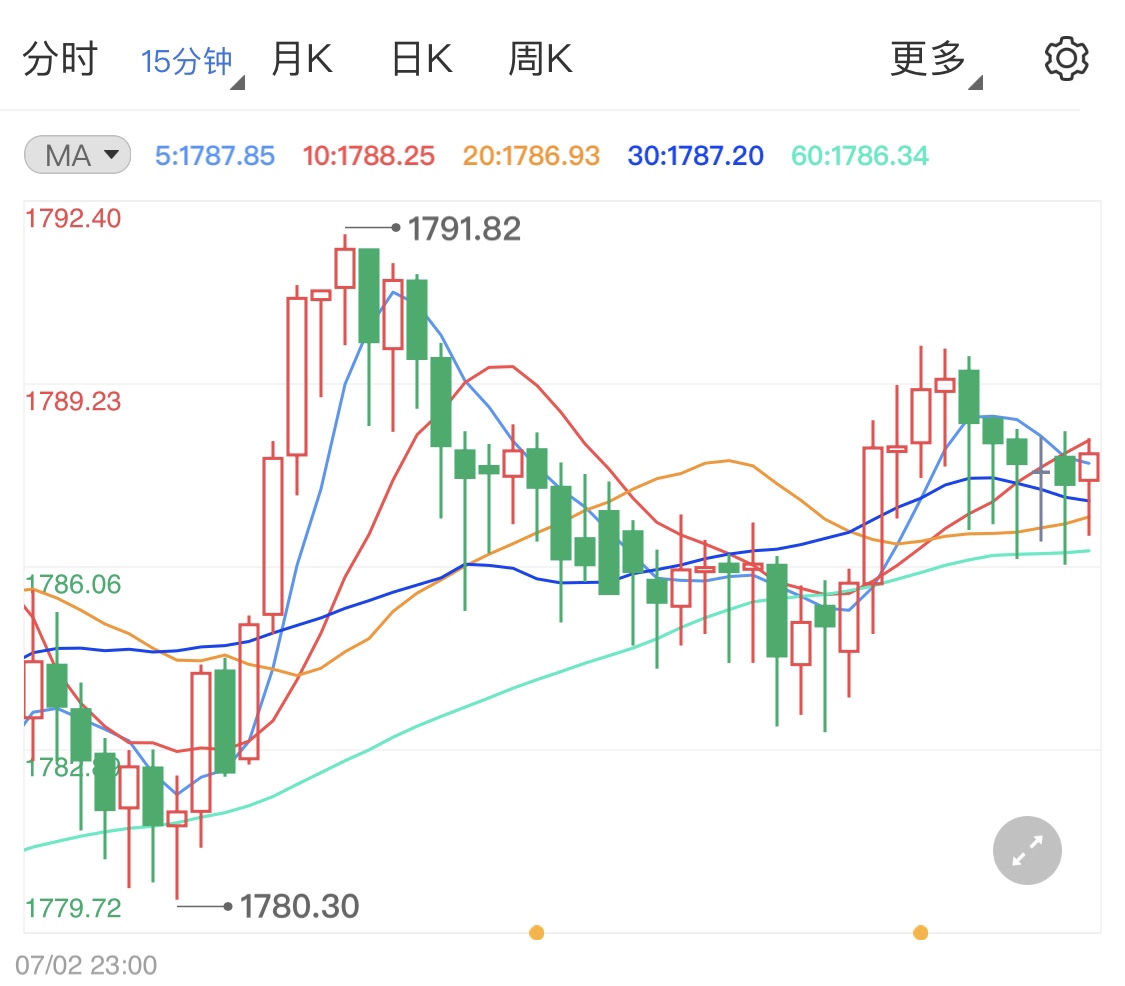Image resolution: width=1125 pixels, height=986 pixels.
Task: Select the MA30 value 30:1787.20
Action: click(695, 156)
